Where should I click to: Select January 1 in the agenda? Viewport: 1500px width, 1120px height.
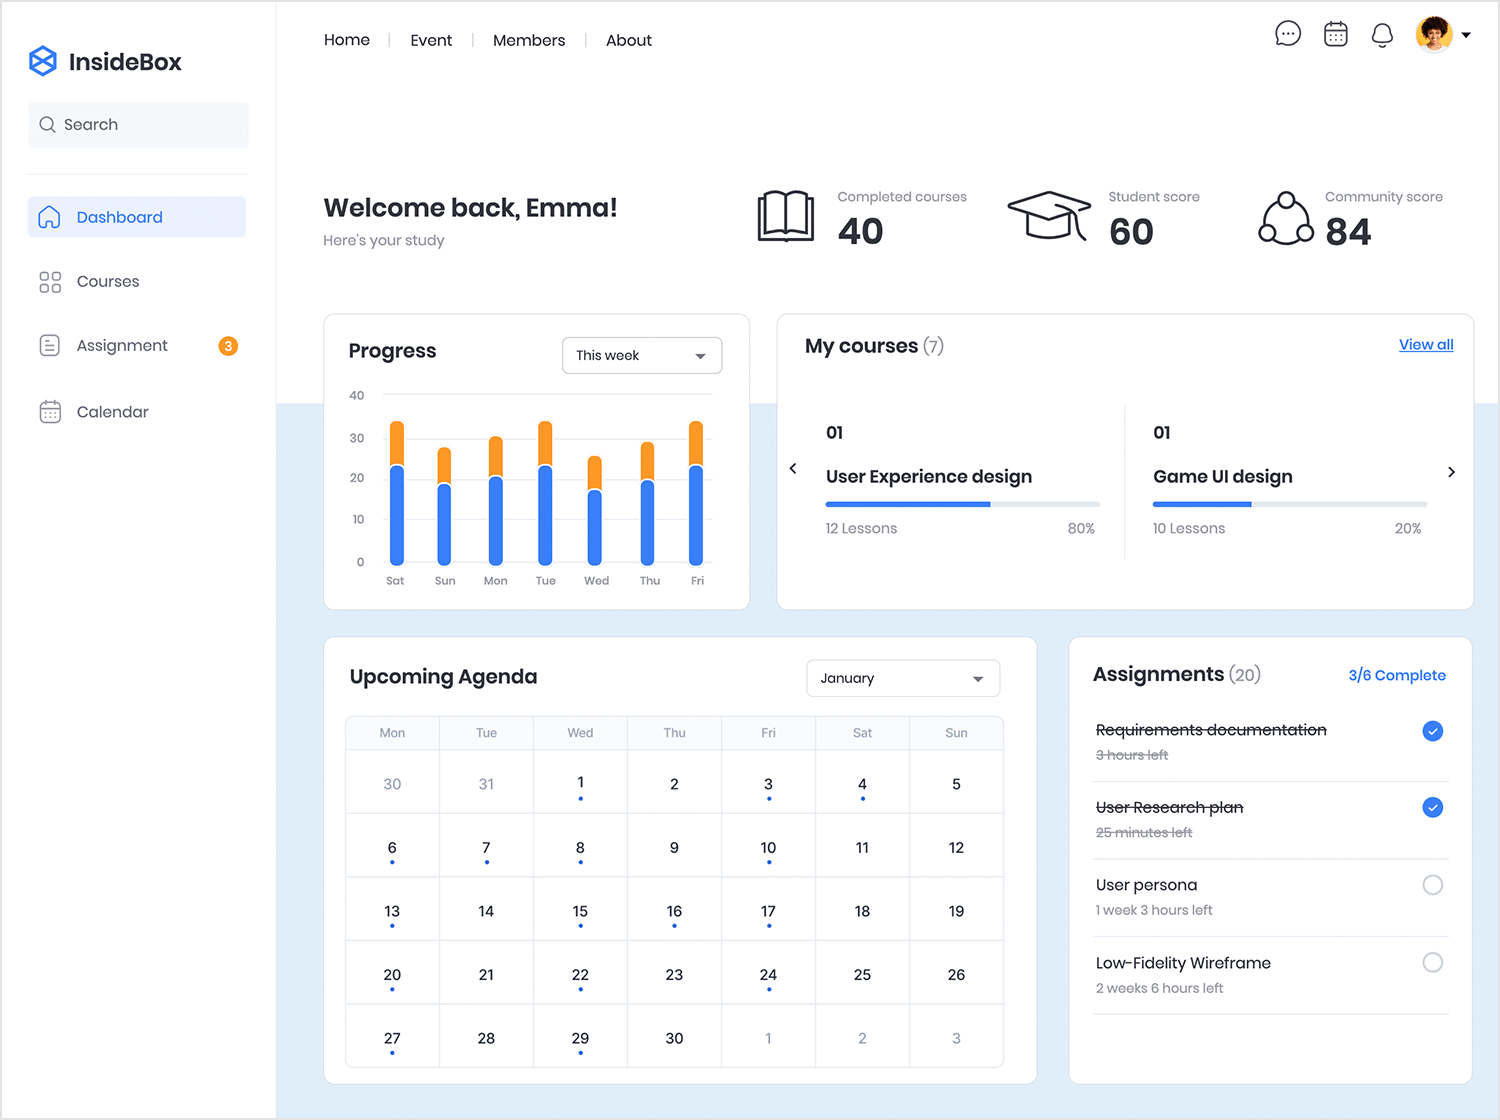pos(581,782)
